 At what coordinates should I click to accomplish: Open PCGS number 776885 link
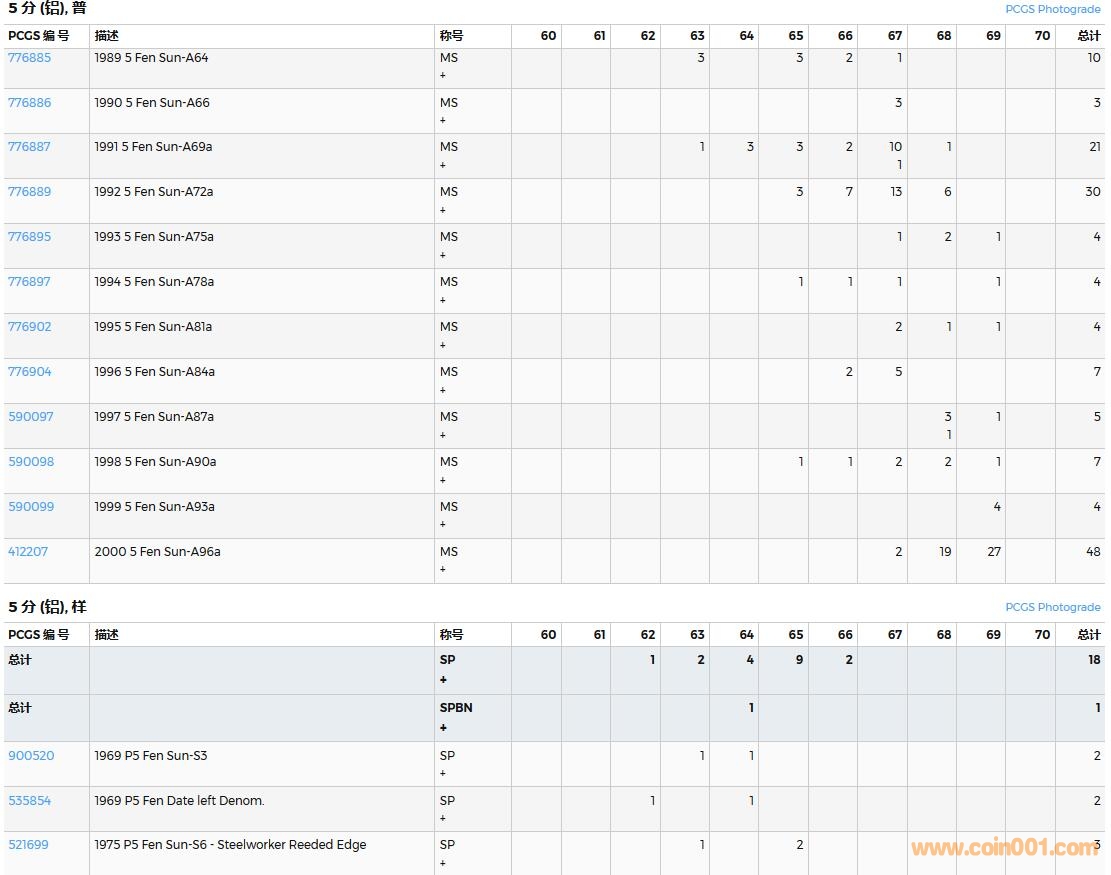[x=29, y=58]
